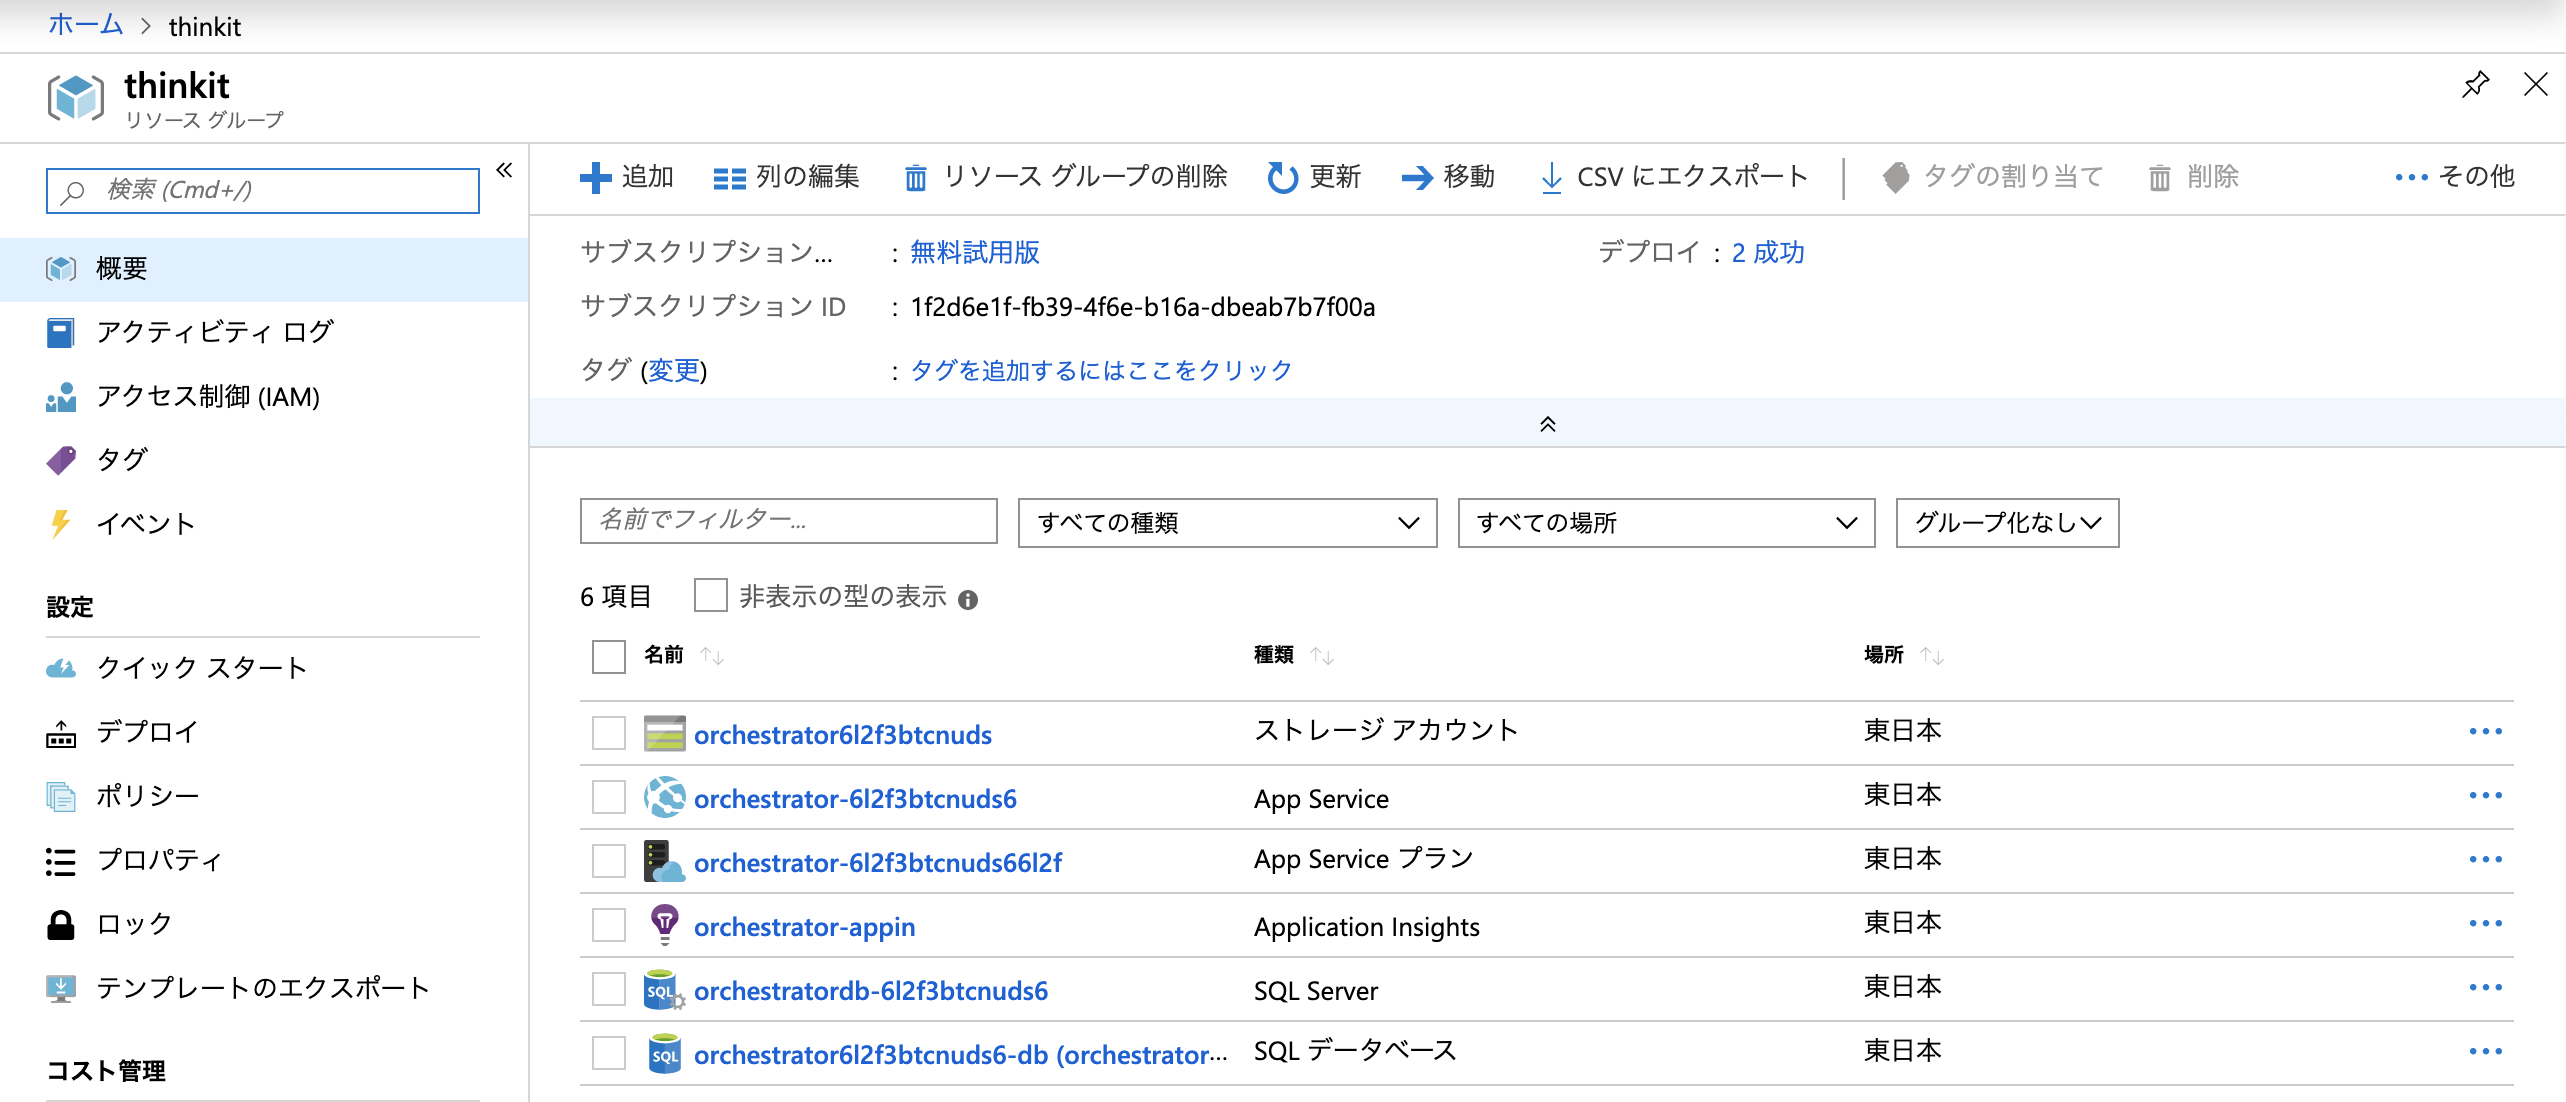The width and height of the screenshot is (2566, 1102).
Task: Click the info icon next to 非表示の型の表示
Action: click(x=967, y=599)
